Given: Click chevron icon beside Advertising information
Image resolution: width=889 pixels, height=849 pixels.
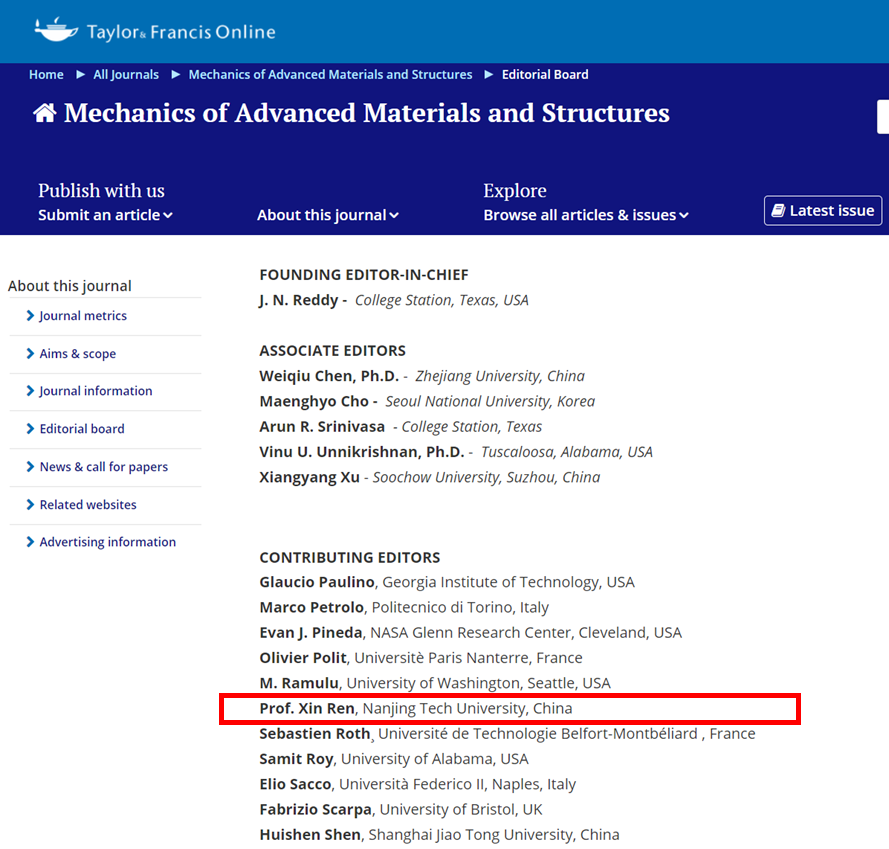Looking at the screenshot, I should coord(30,542).
